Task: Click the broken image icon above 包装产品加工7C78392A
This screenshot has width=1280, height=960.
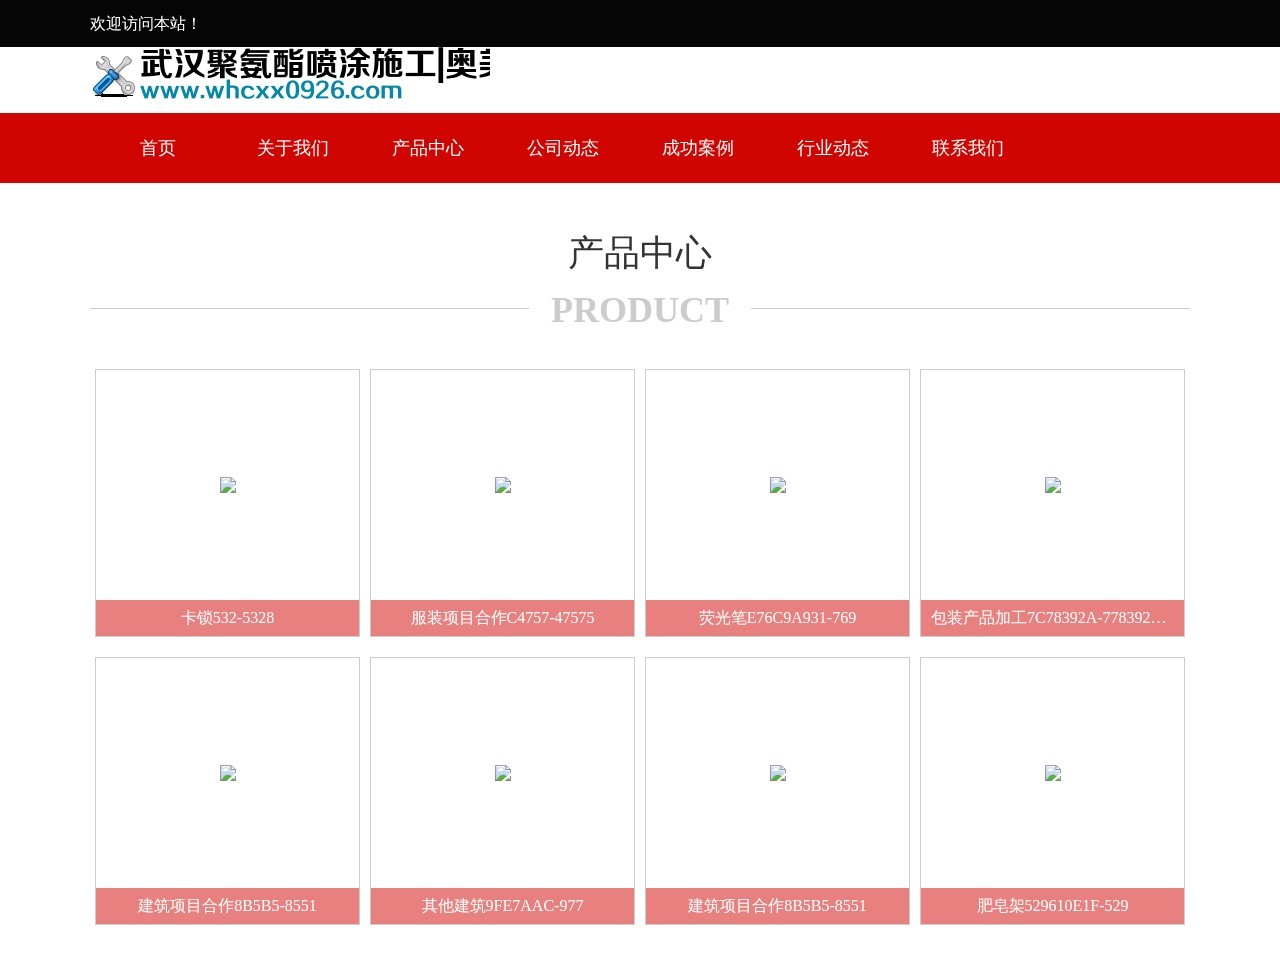Action: coord(1053,485)
